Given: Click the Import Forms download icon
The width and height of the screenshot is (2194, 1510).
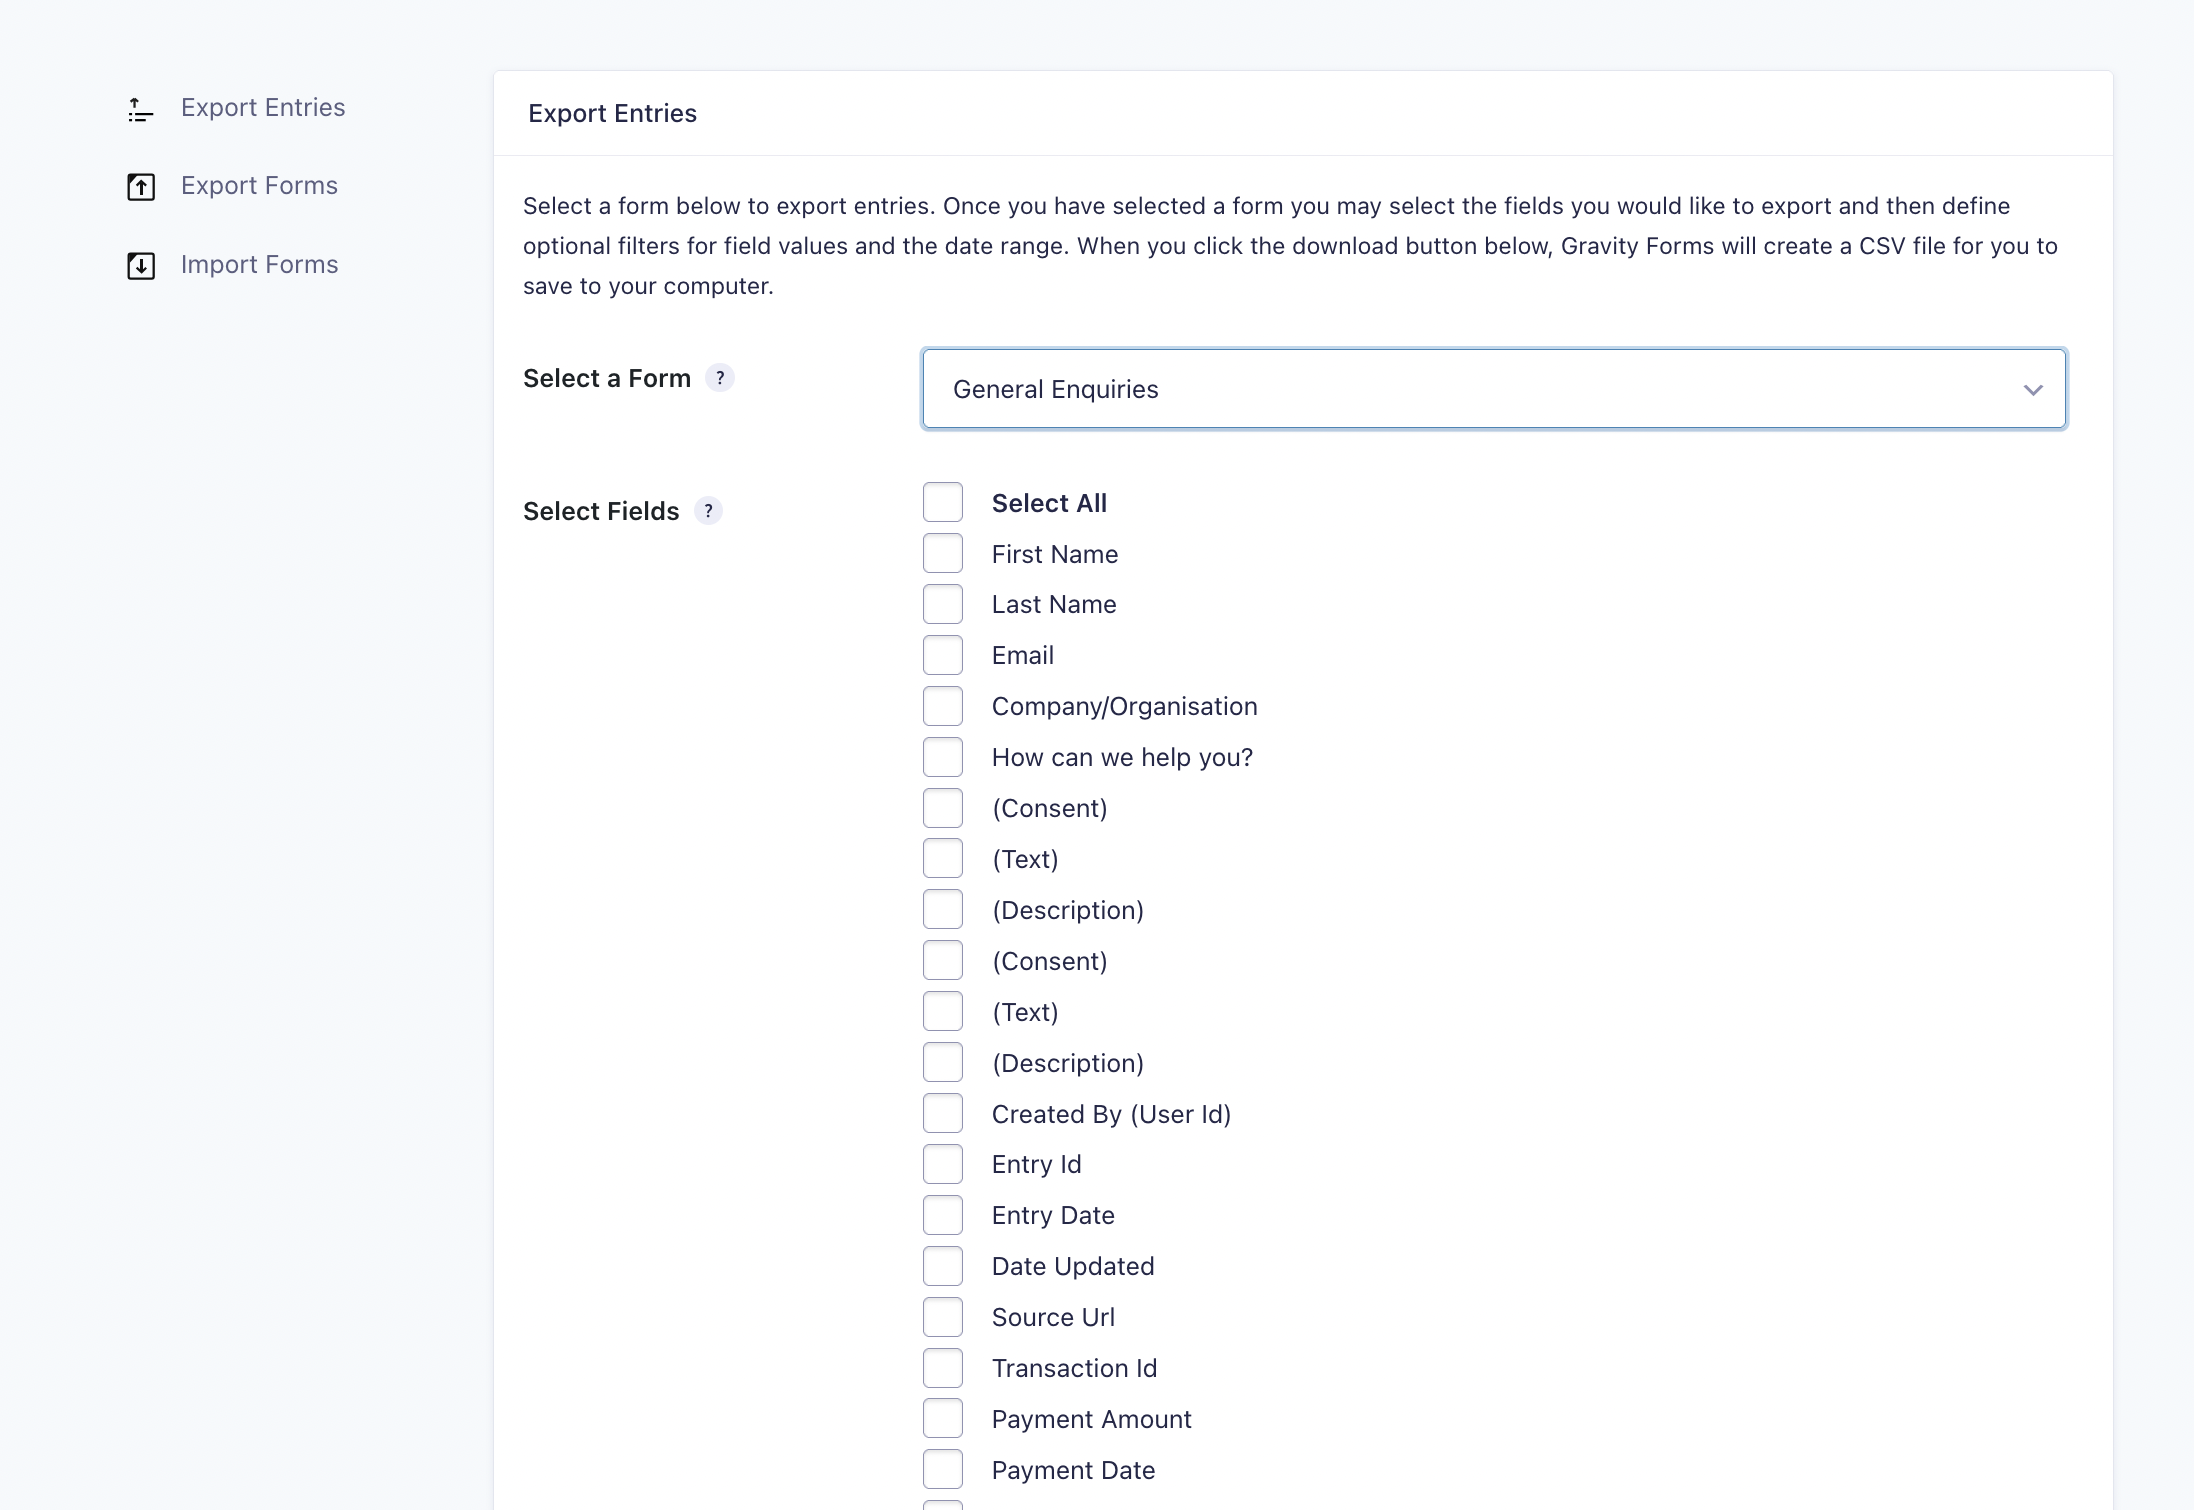Looking at the screenshot, I should (140, 265).
